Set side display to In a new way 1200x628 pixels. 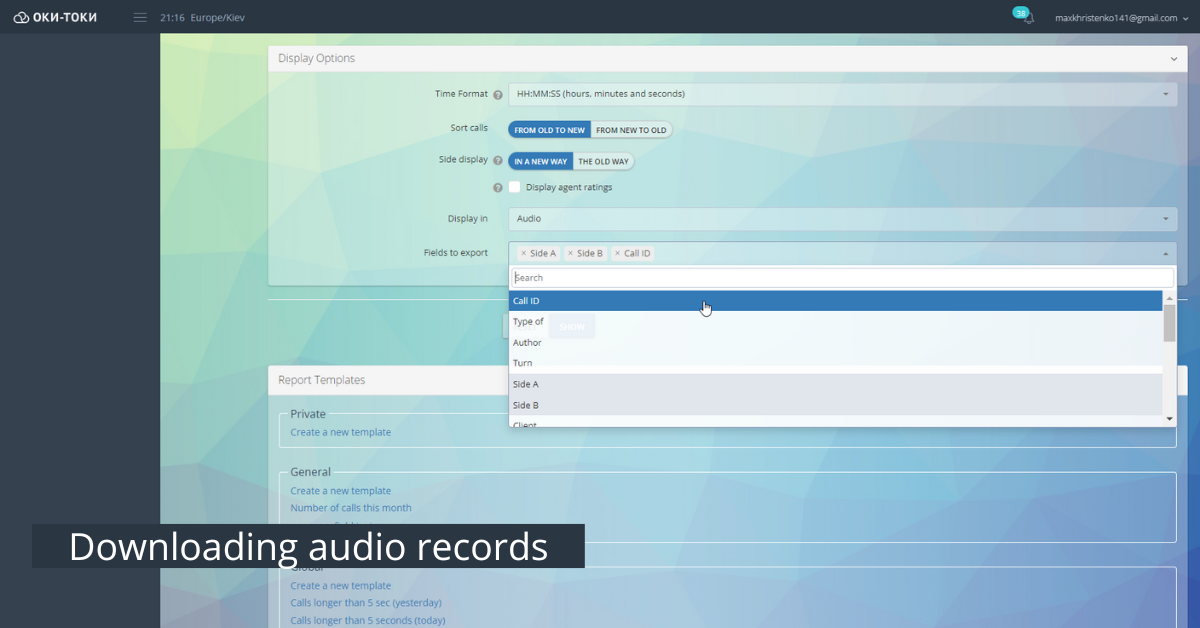tap(541, 161)
